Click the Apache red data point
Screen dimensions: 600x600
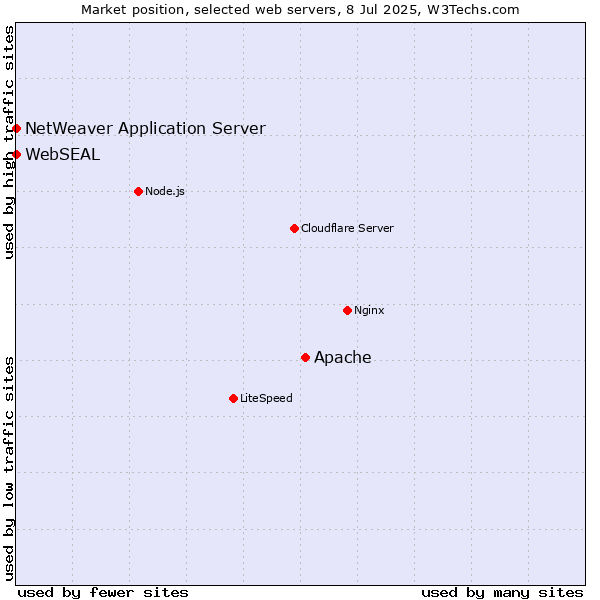[305, 357]
